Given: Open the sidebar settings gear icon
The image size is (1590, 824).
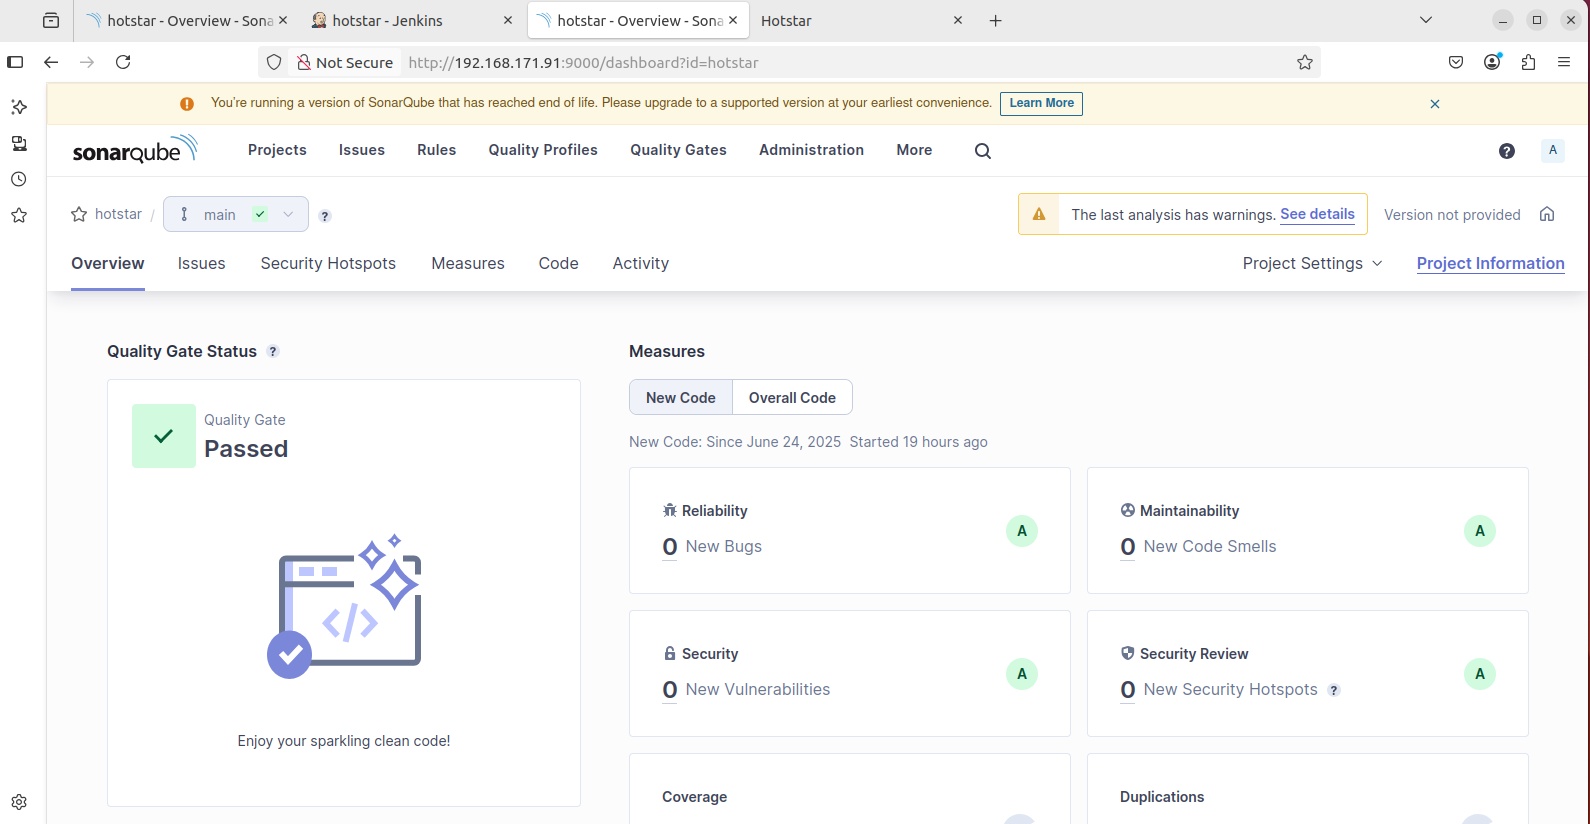Looking at the screenshot, I should [x=19, y=802].
